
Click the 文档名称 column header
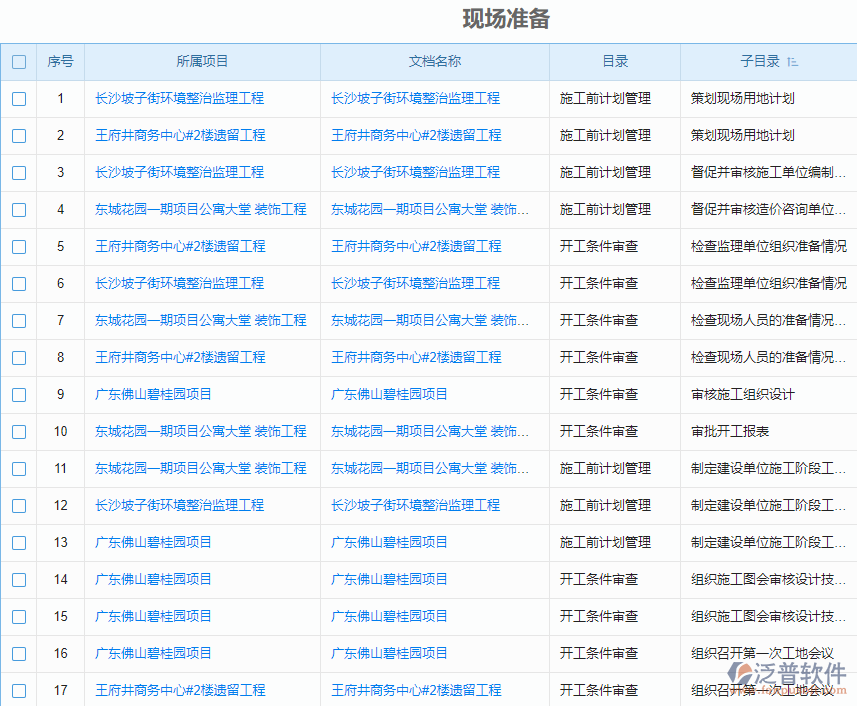[433, 61]
